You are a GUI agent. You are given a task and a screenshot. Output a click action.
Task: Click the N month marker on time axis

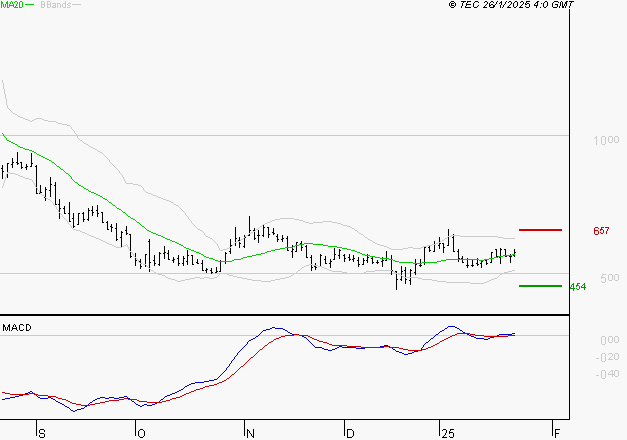pos(250,434)
